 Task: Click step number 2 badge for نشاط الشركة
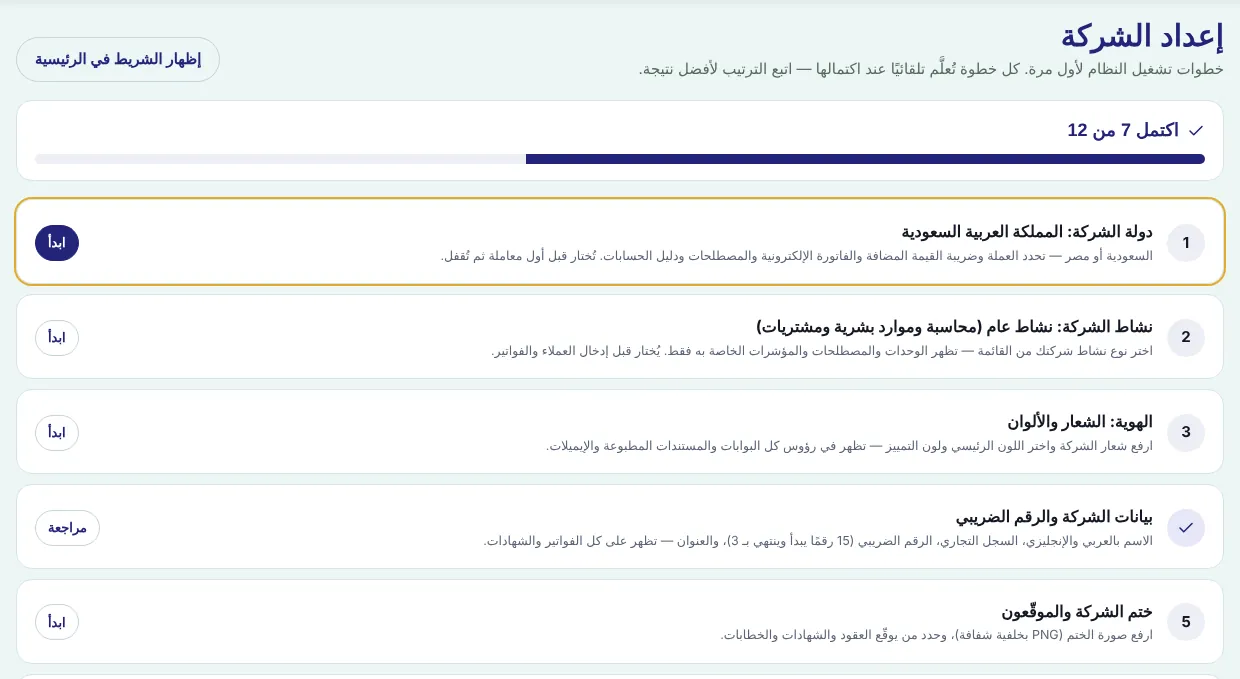point(1186,337)
